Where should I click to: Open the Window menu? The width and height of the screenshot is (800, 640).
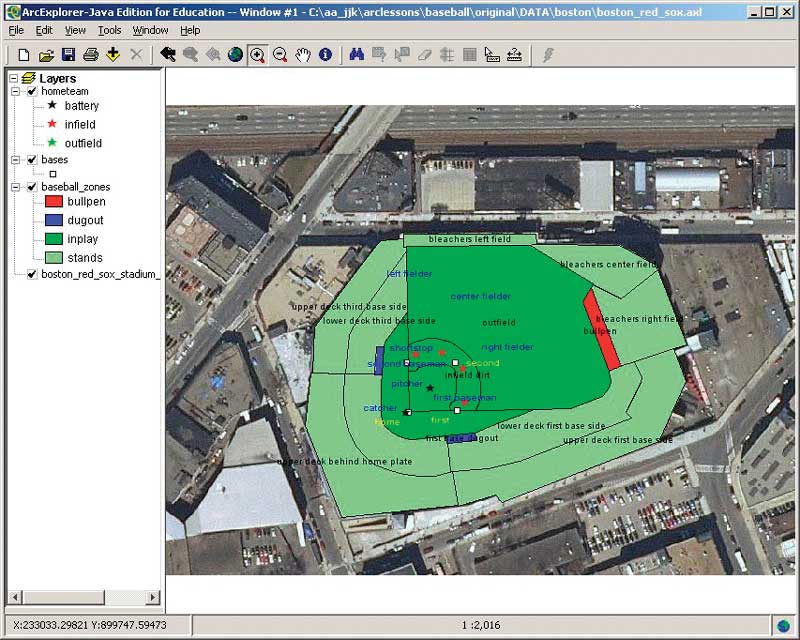(x=151, y=31)
